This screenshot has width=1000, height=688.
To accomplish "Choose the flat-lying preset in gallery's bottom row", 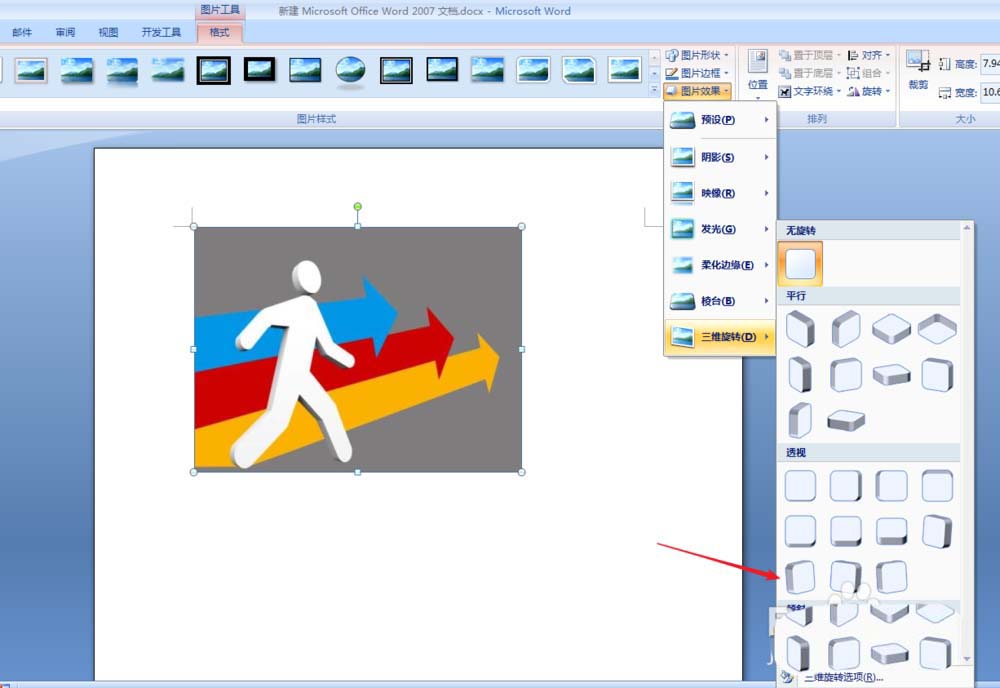I will click(x=890, y=654).
